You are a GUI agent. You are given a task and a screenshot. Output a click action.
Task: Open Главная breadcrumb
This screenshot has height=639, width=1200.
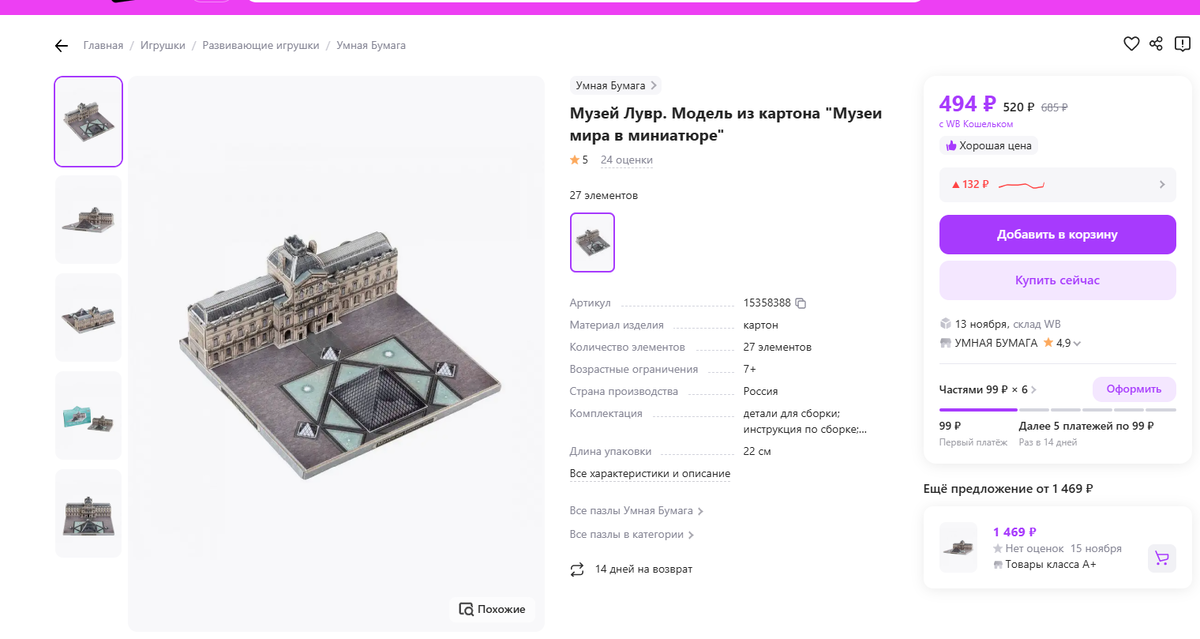point(103,46)
